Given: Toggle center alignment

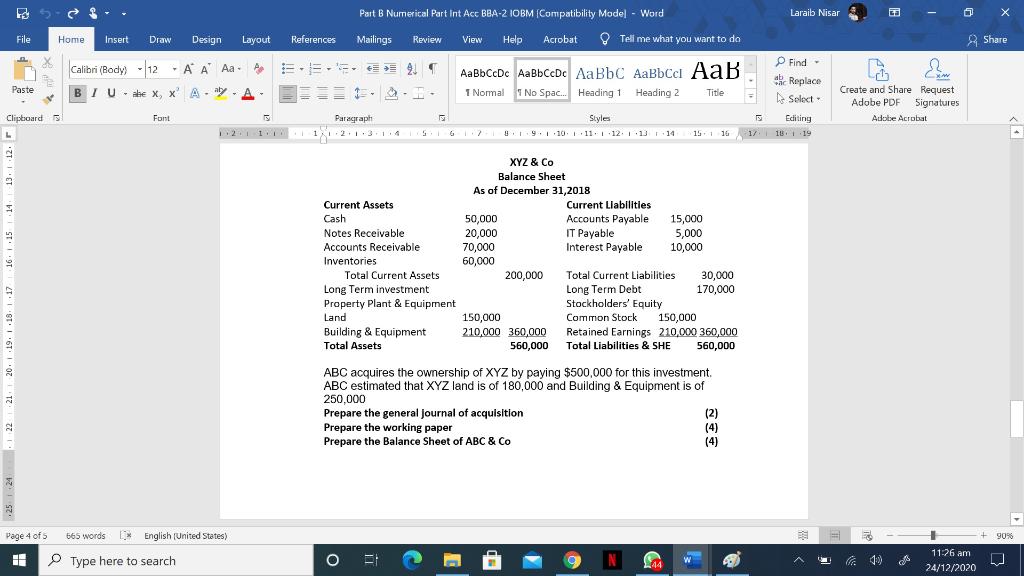Looking at the screenshot, I should [x=304, y=94].
